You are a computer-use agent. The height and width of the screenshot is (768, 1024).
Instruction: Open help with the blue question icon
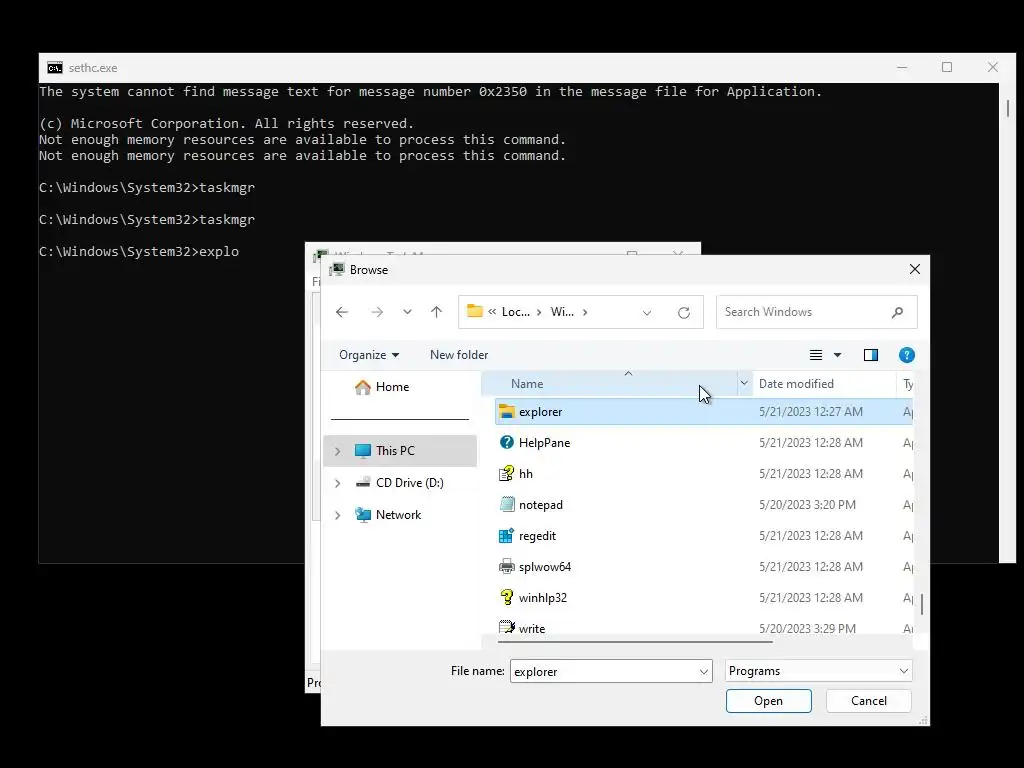(906, 355)
